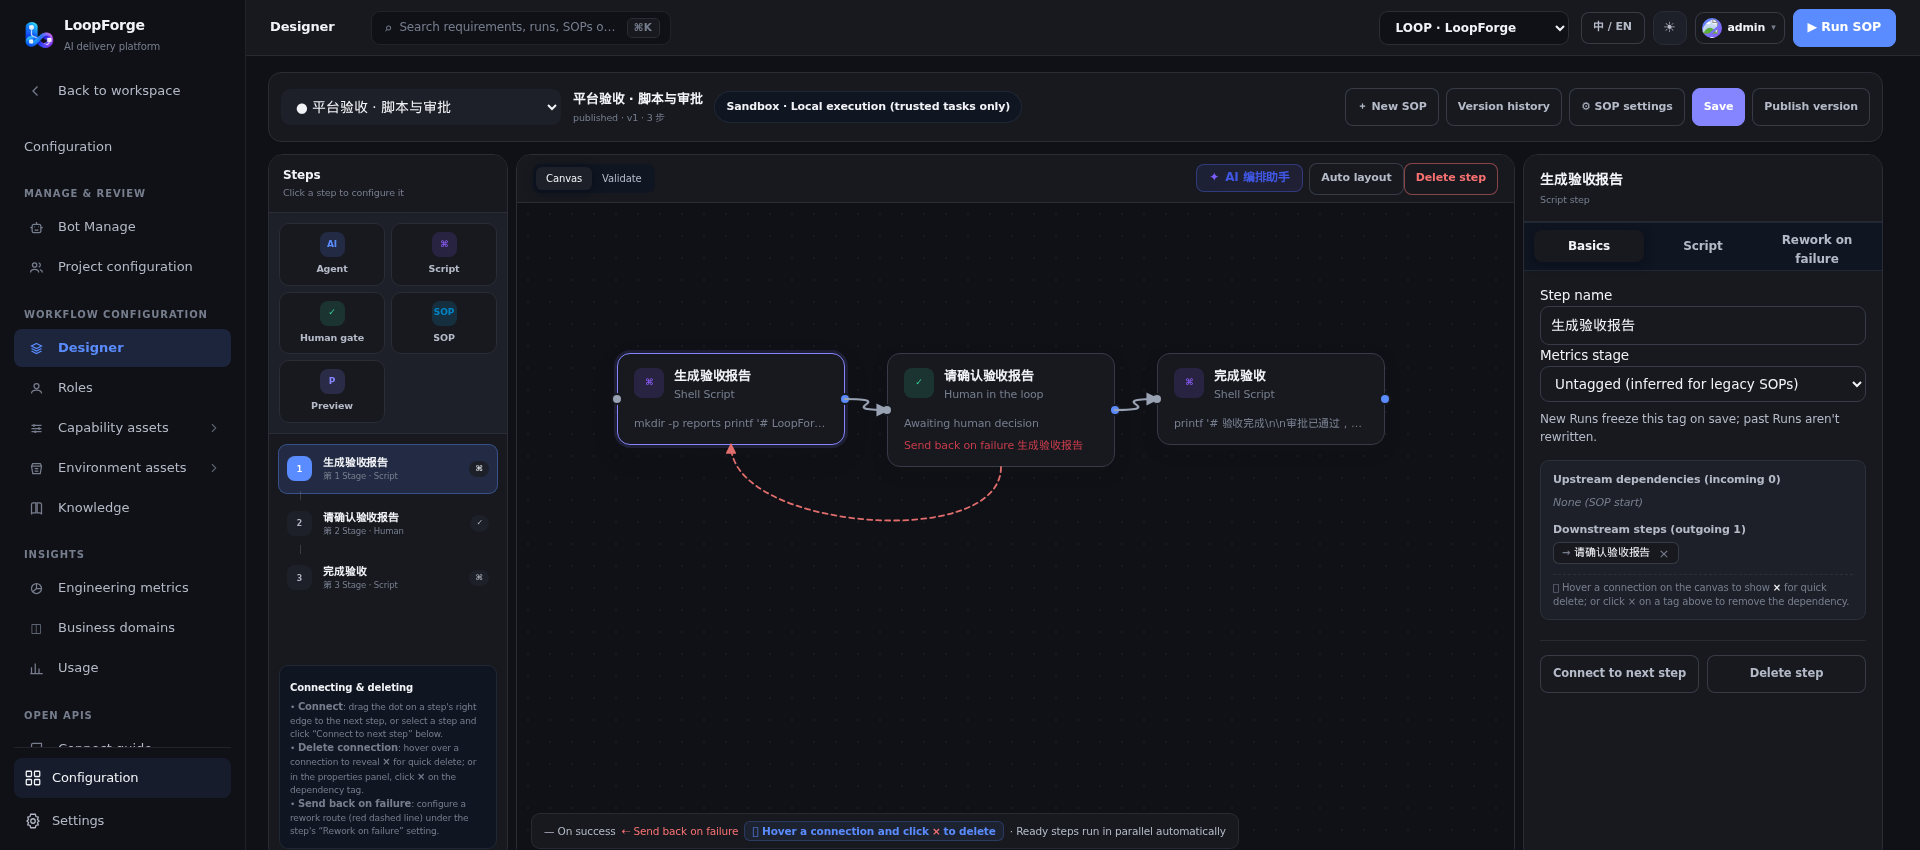Open Bot Manage in sidebar
The height and width of the screenshot is (850, 1920).
click(122, 227)
